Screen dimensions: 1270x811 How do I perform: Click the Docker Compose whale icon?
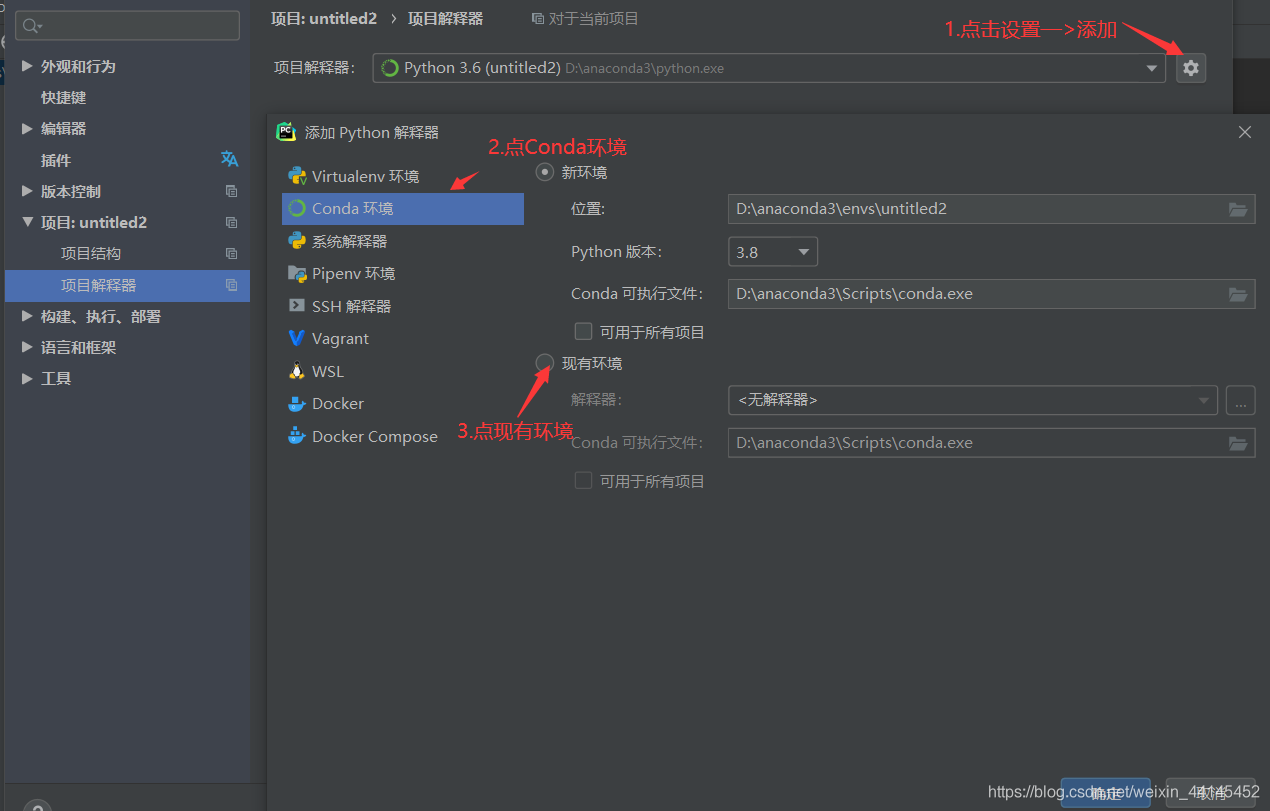point(297,436)
